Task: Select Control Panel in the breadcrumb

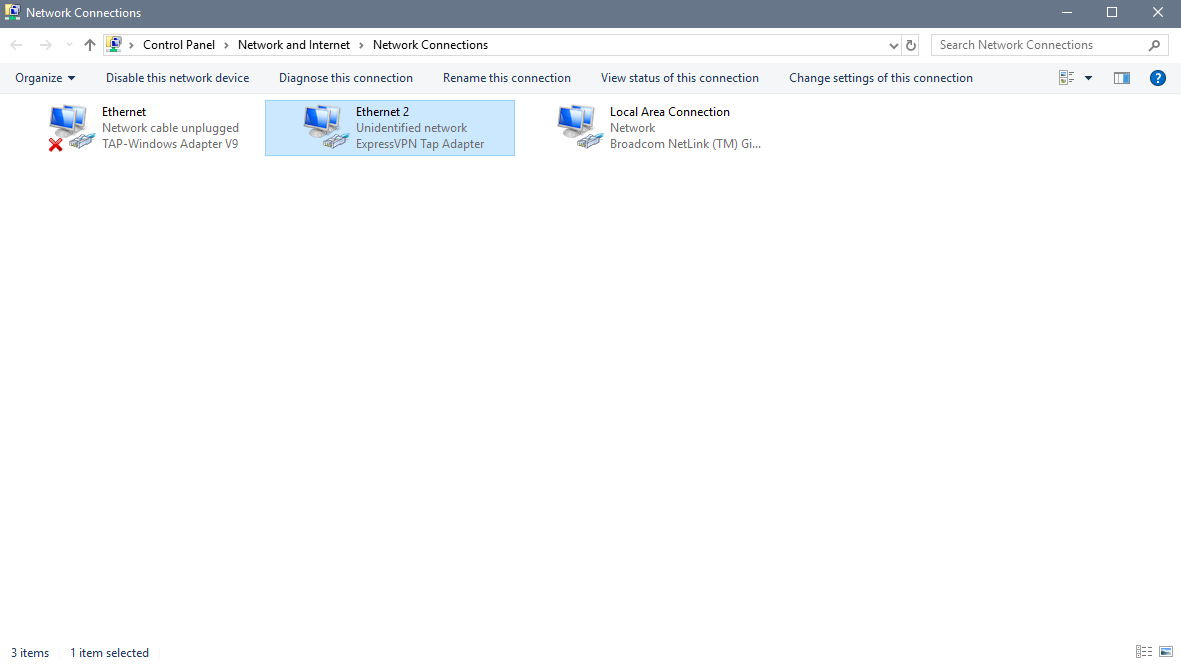Action: click(x=179, y=45)
